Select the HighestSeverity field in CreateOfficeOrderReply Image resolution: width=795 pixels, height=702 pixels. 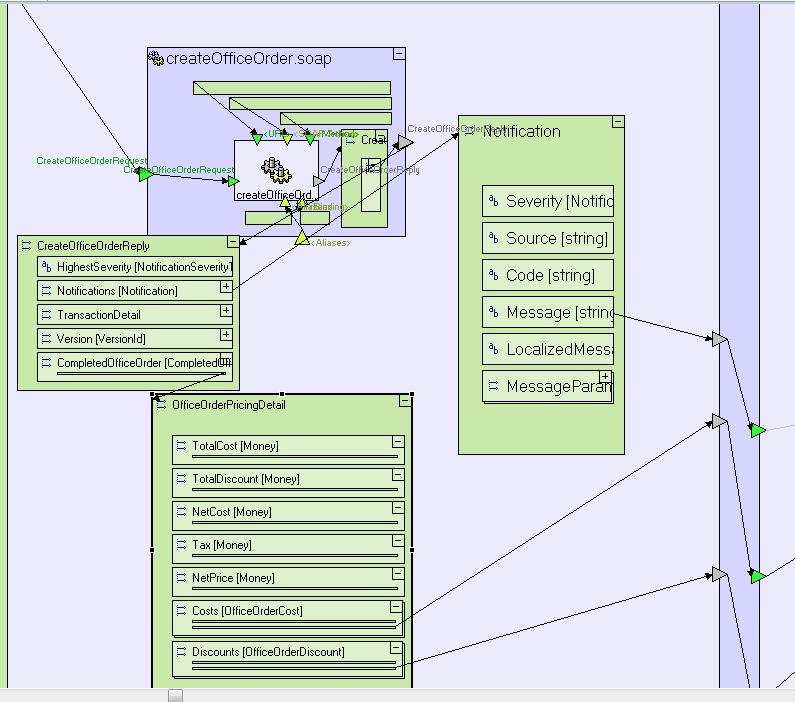click(134, 267)
